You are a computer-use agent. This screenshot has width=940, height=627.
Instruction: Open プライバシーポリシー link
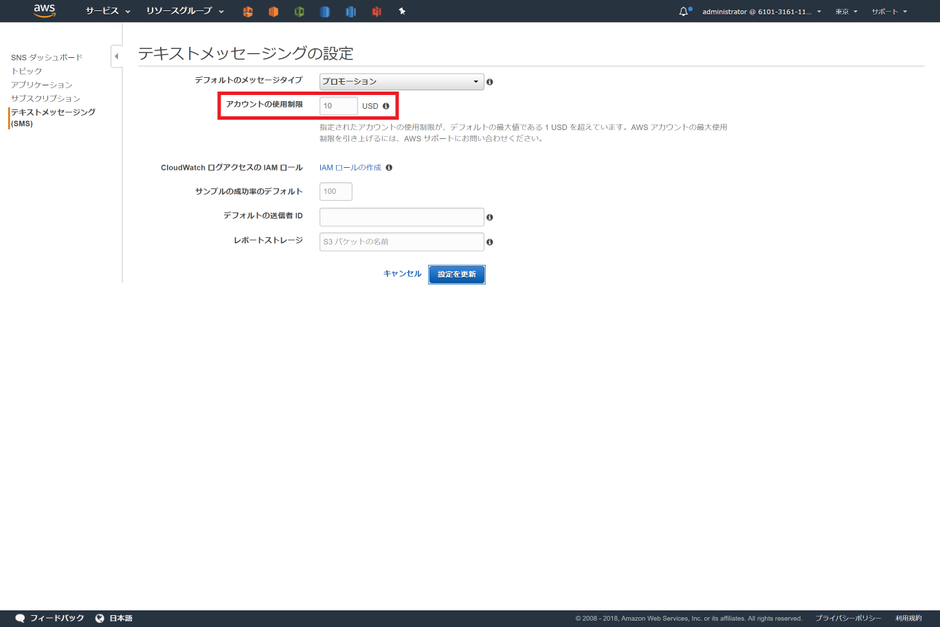(848, 619)
